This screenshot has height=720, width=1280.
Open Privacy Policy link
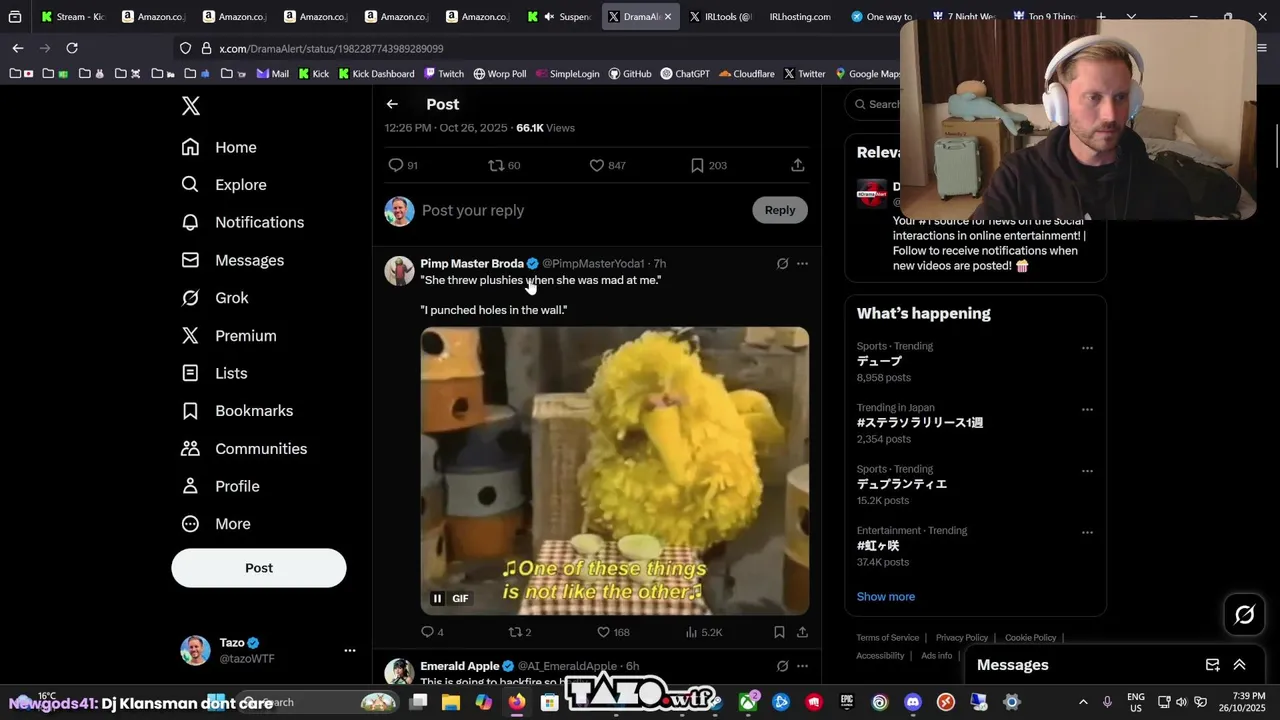(x=962, y=638)
